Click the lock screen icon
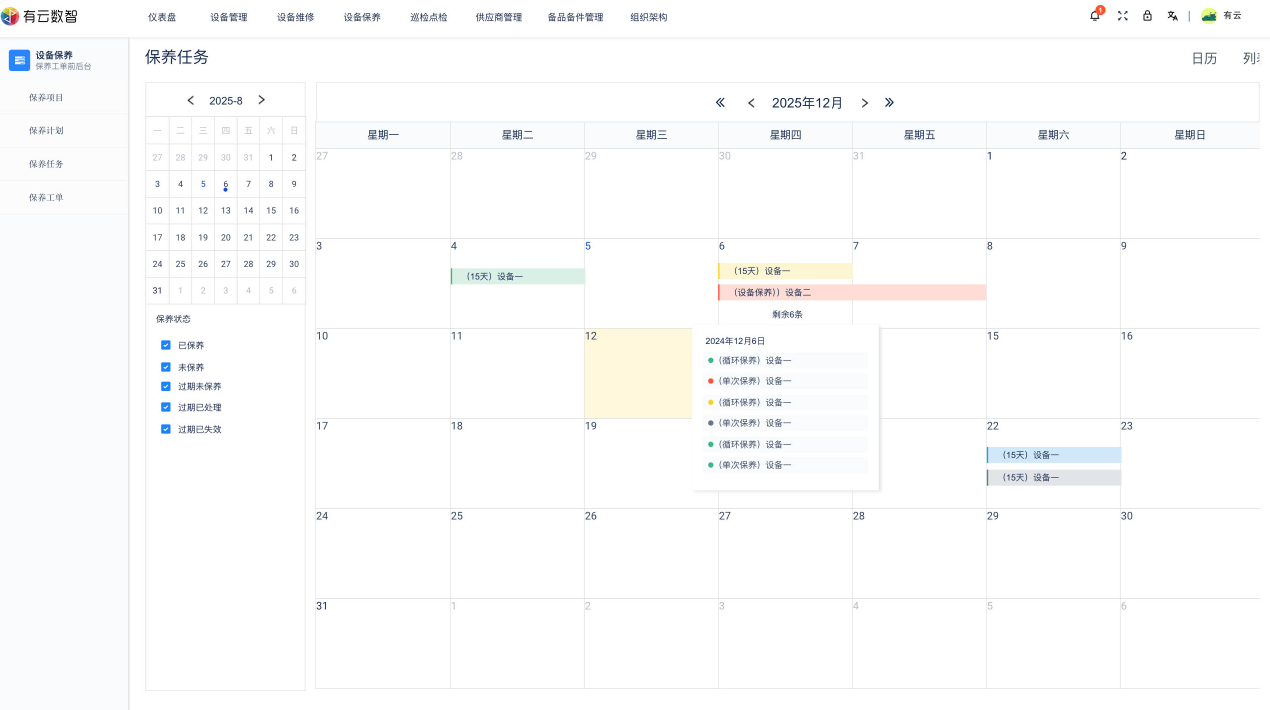1270x710 pixels. click(x=1147, y=16)
